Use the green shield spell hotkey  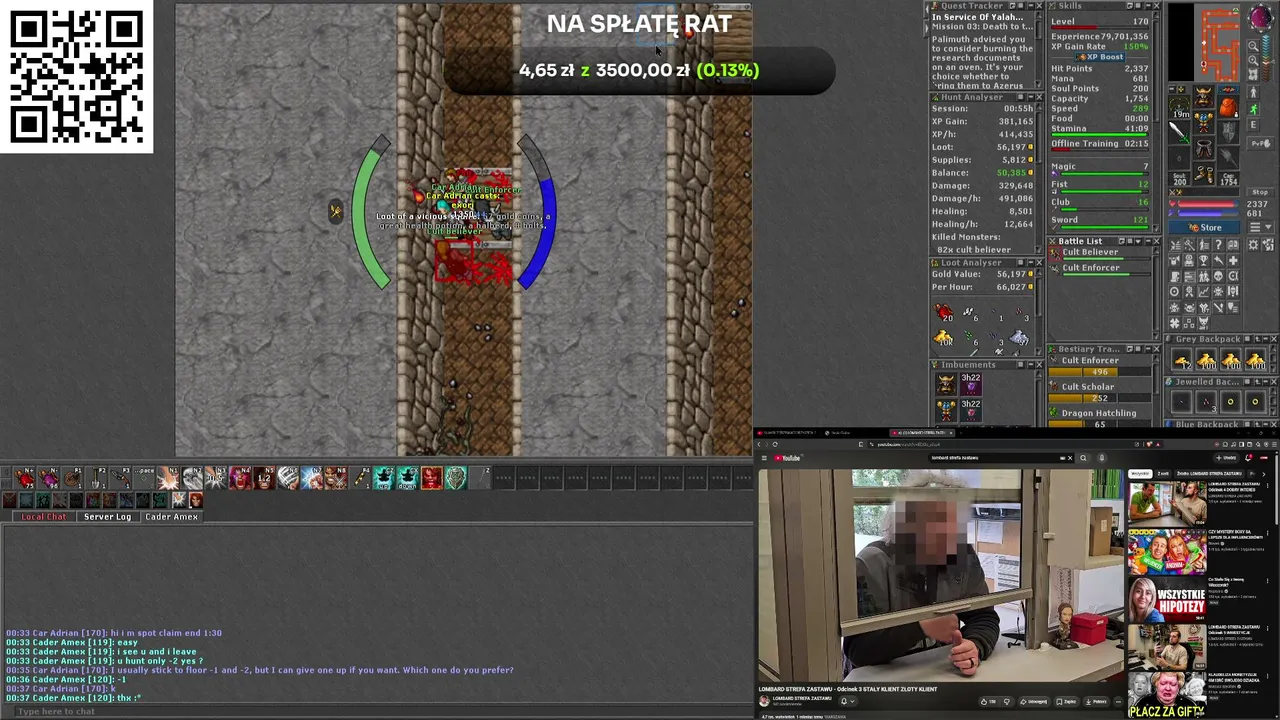[456, 478]
